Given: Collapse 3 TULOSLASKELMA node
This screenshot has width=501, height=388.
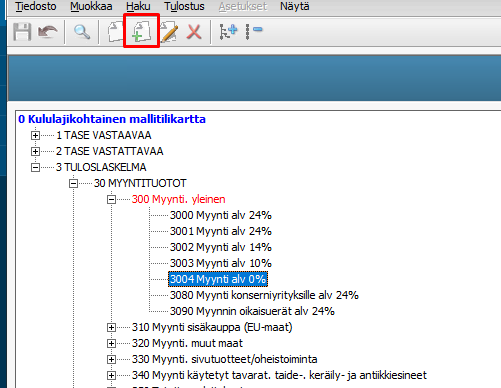Looking at the screenshot, I should (35, 167).
